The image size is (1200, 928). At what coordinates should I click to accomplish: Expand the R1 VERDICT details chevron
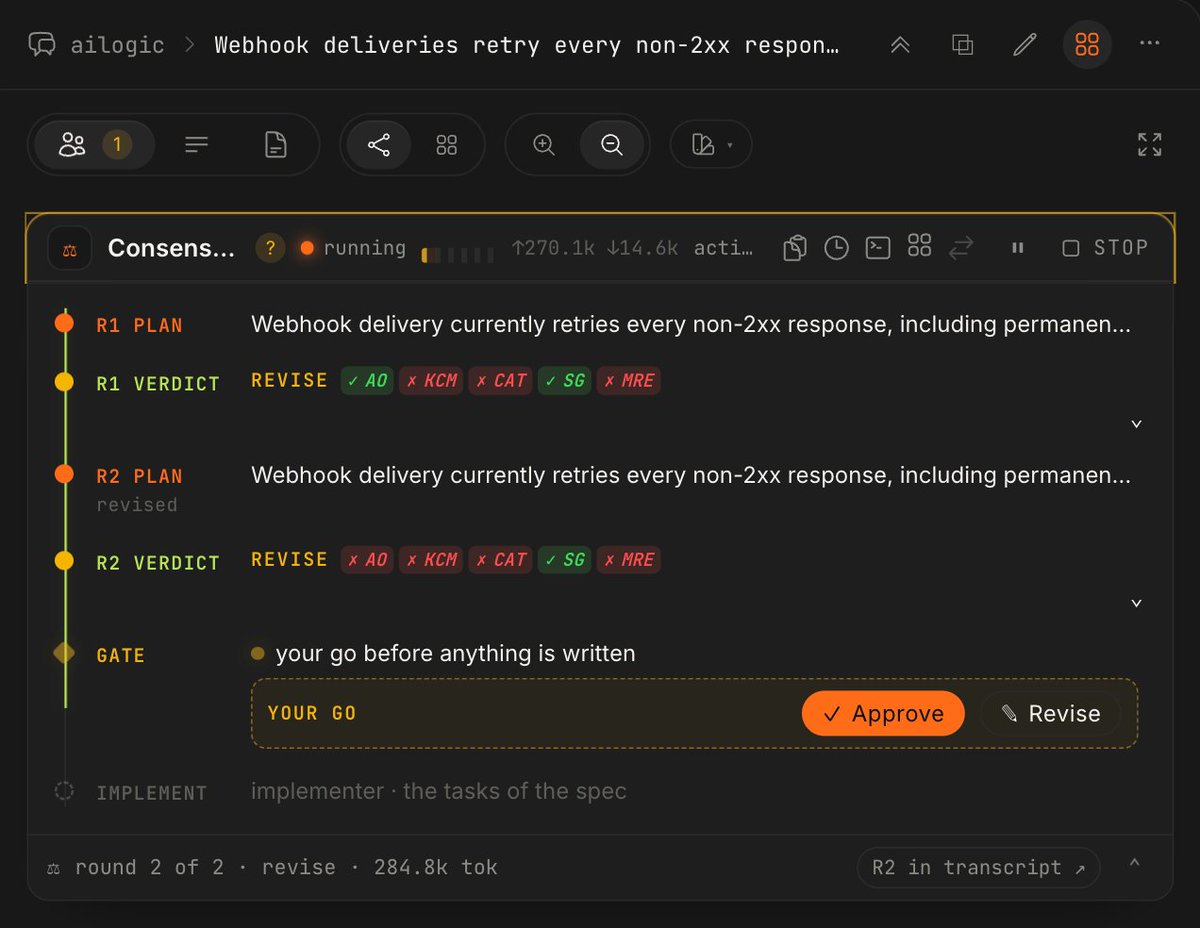1136,424
